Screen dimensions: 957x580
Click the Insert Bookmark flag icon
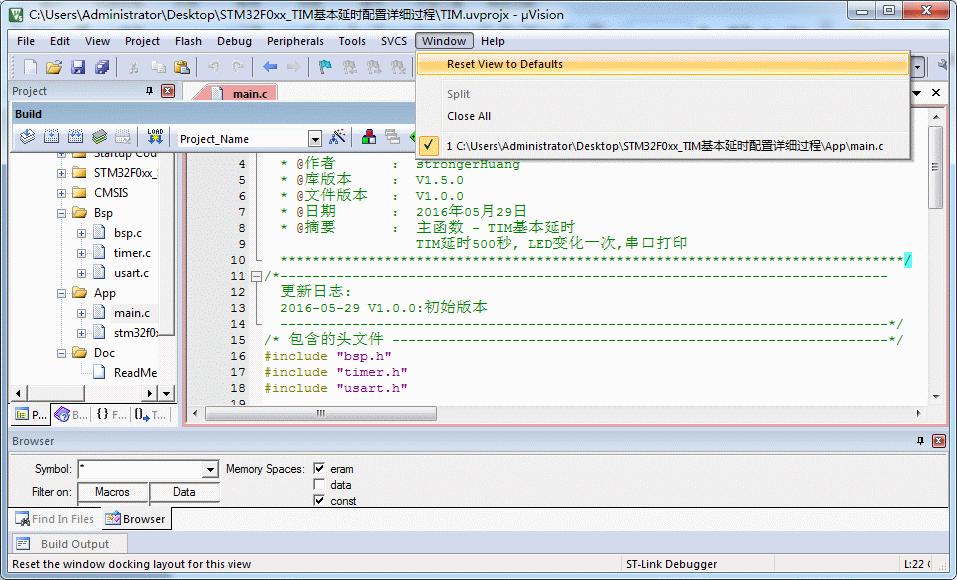(325, 67)
